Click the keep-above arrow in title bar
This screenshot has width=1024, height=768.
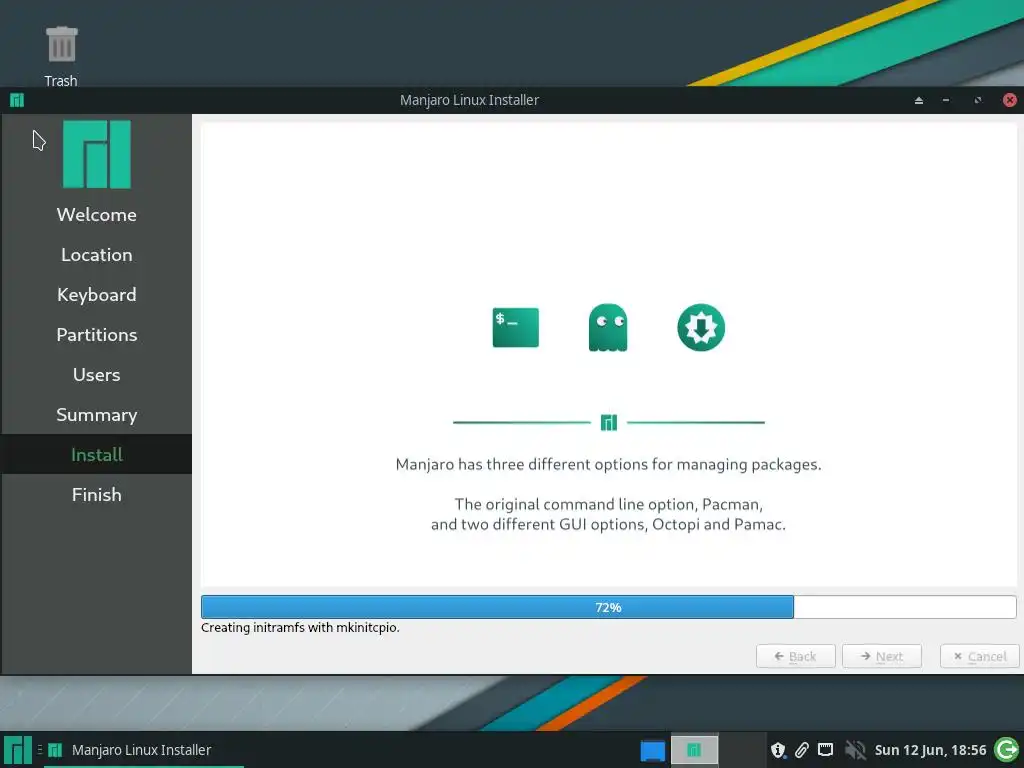pyautogui.click(x=919, y=100)
